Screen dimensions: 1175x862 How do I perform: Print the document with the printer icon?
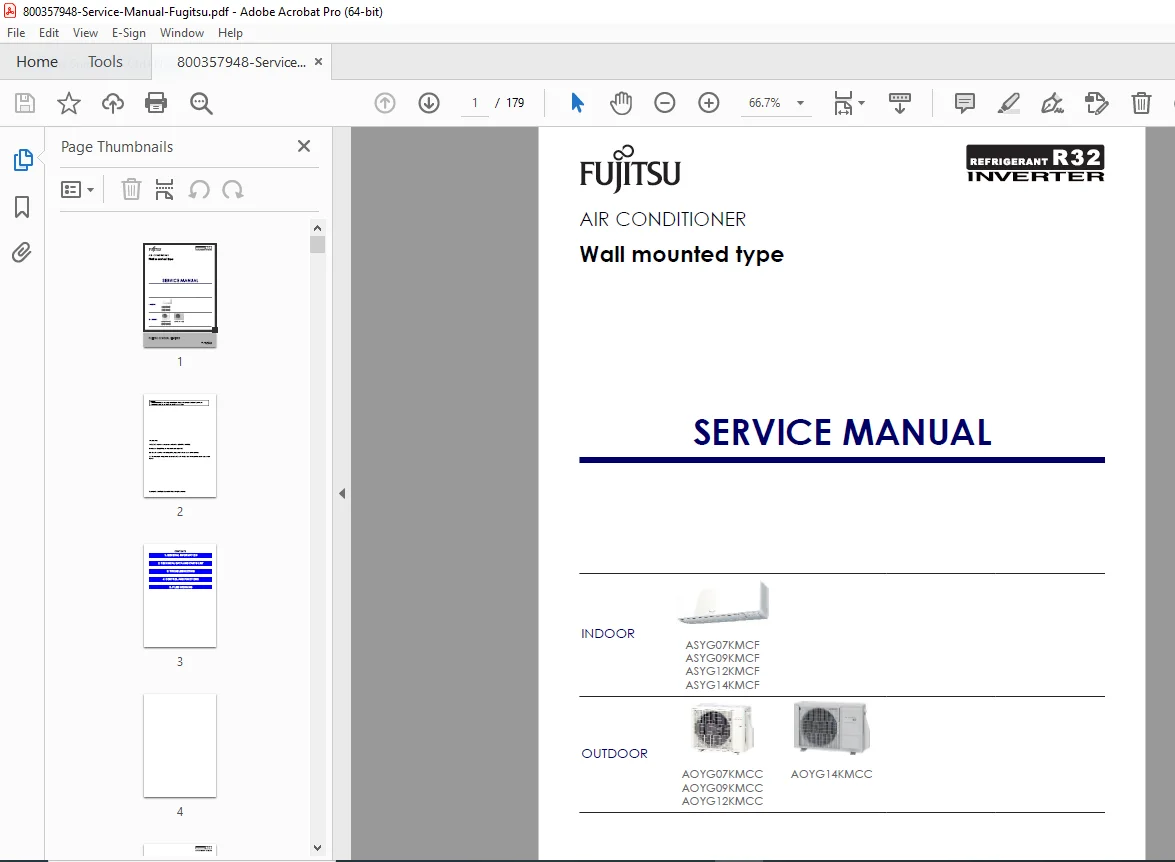pyautogui.click(x=156, y=103)
